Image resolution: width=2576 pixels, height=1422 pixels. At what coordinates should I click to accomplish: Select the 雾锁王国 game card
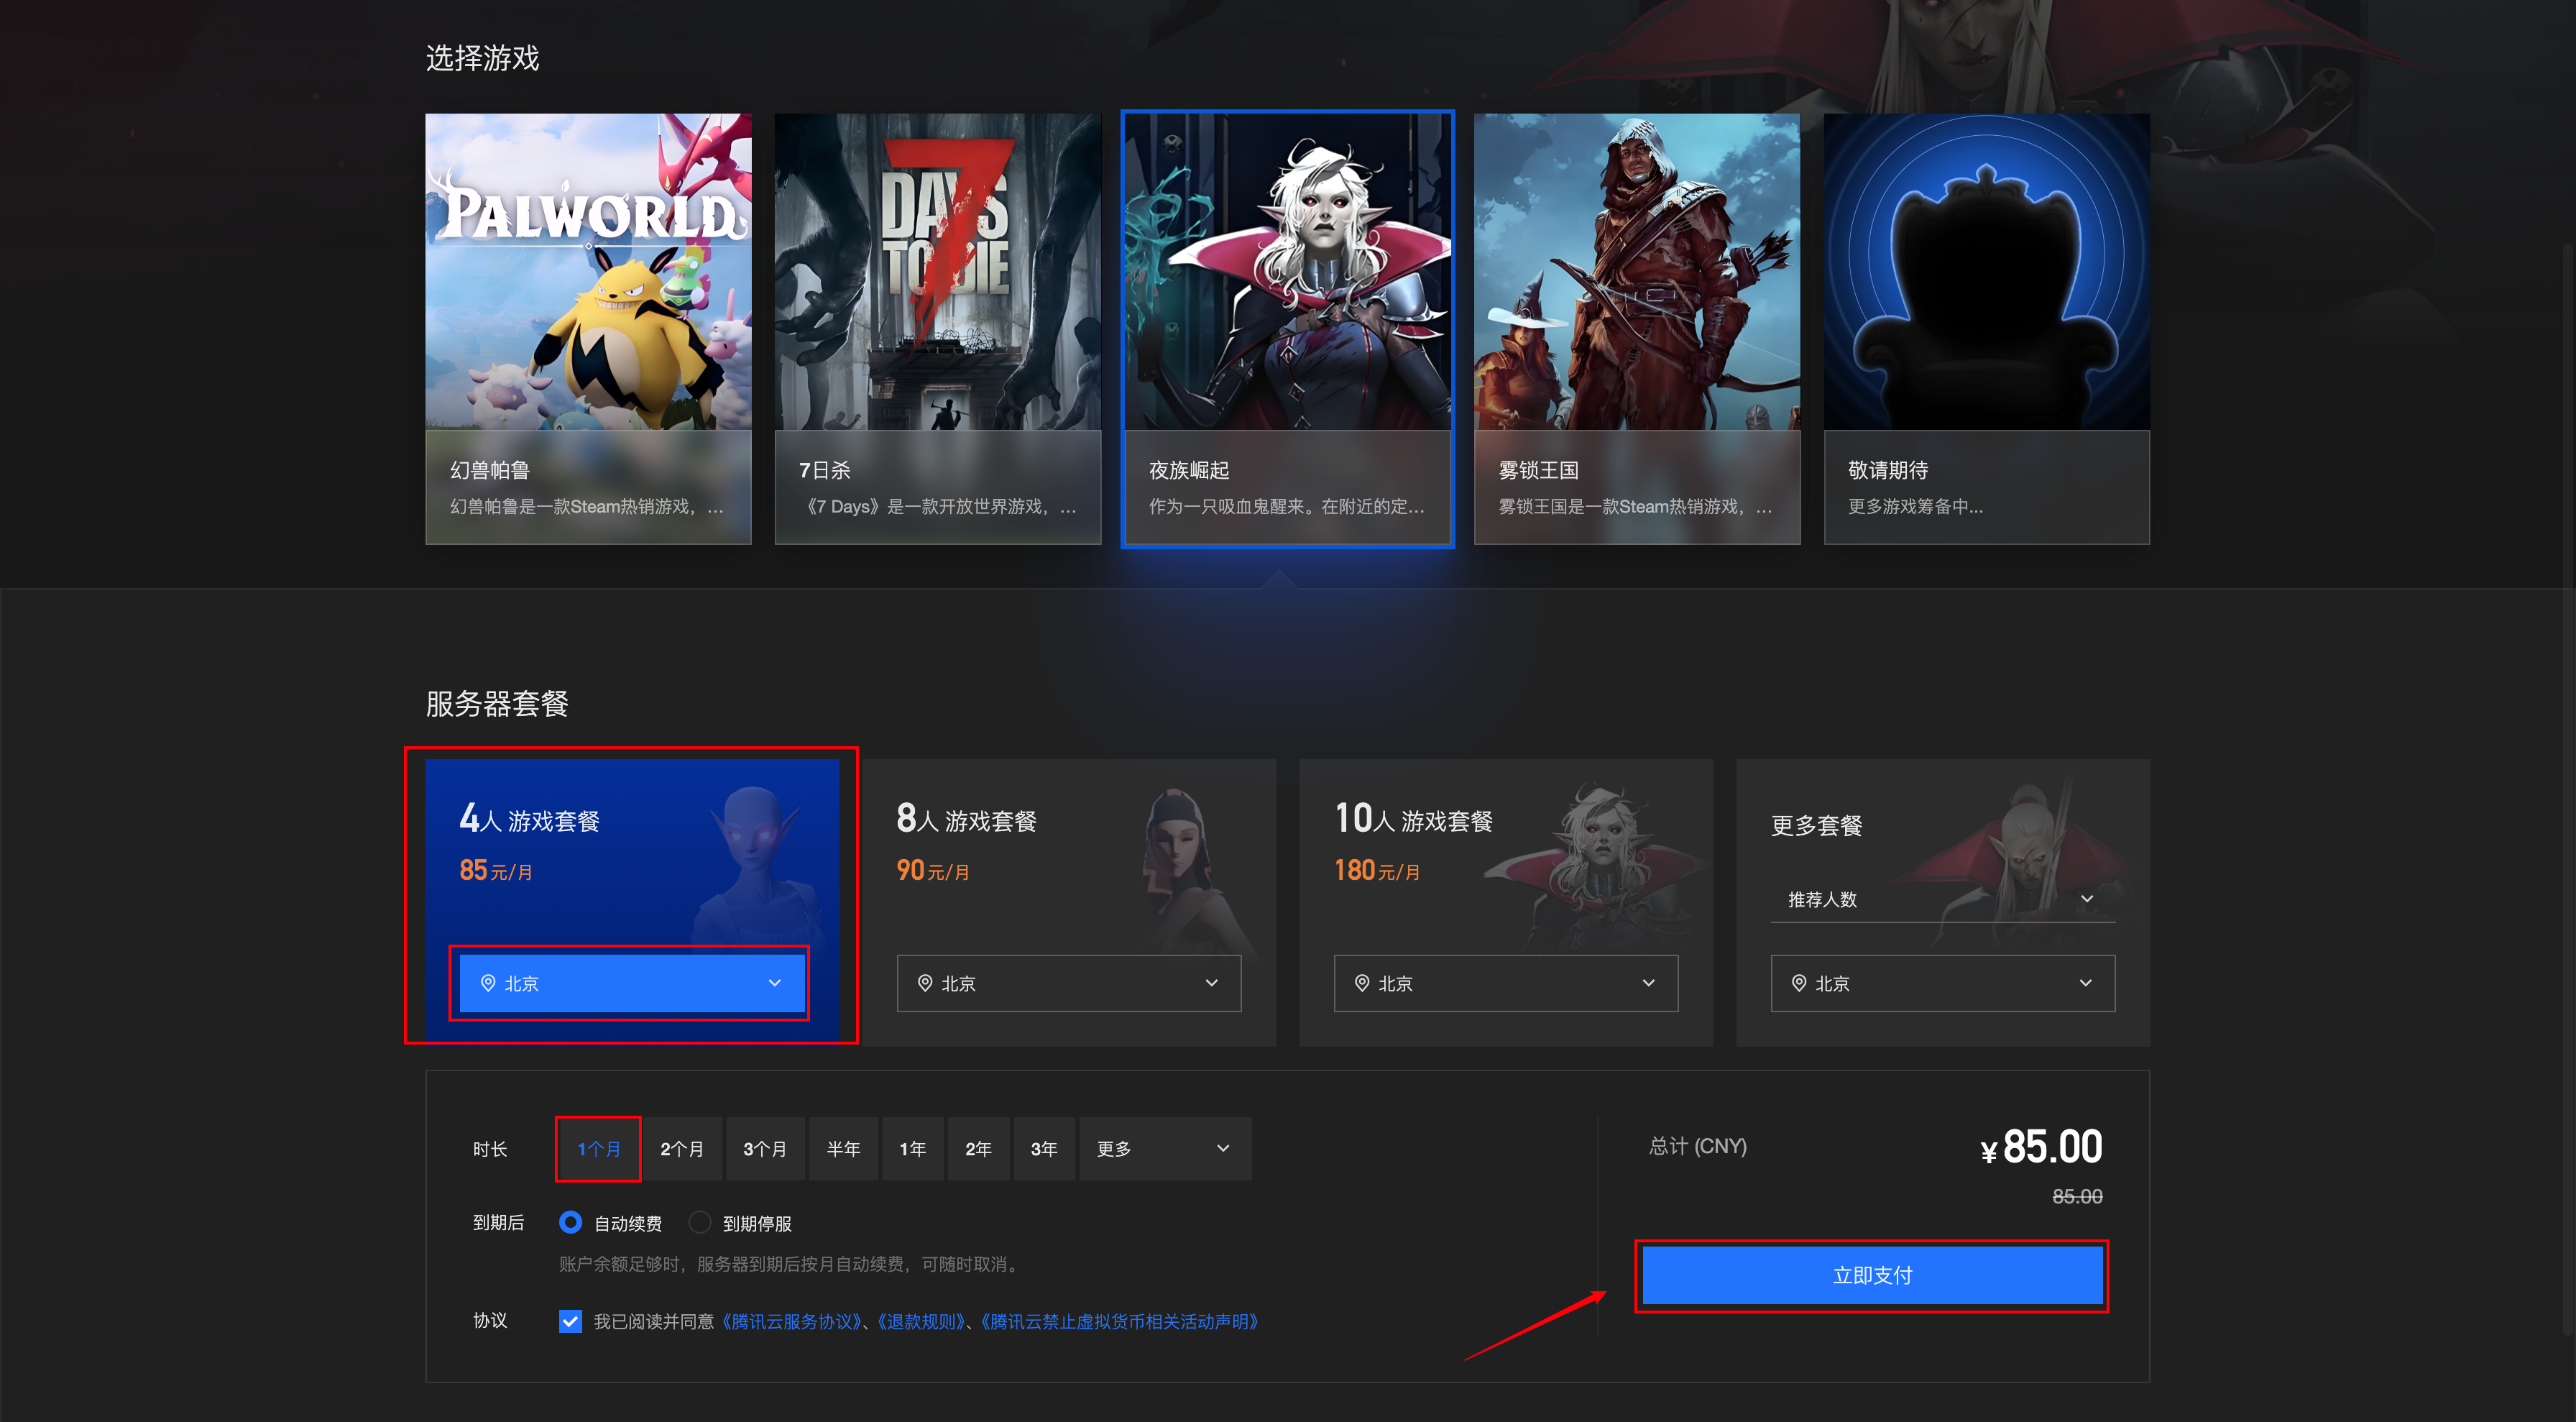[x=1636, y=328]
